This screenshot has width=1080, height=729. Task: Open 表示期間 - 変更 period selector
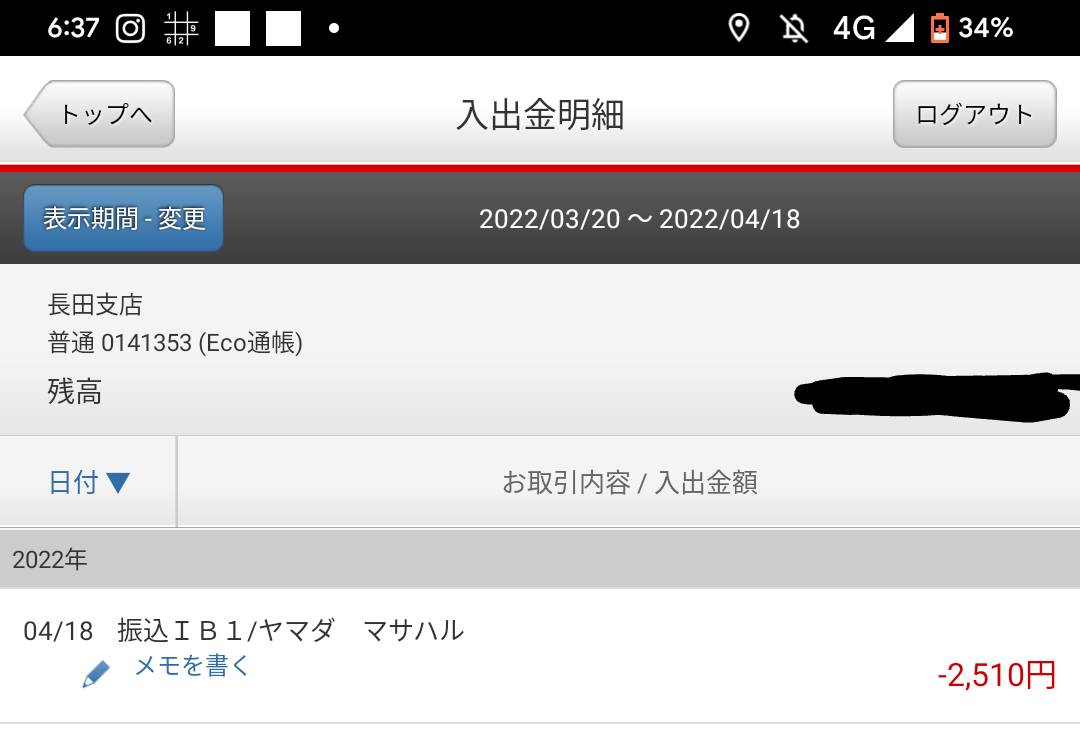(x=123, y=218)
